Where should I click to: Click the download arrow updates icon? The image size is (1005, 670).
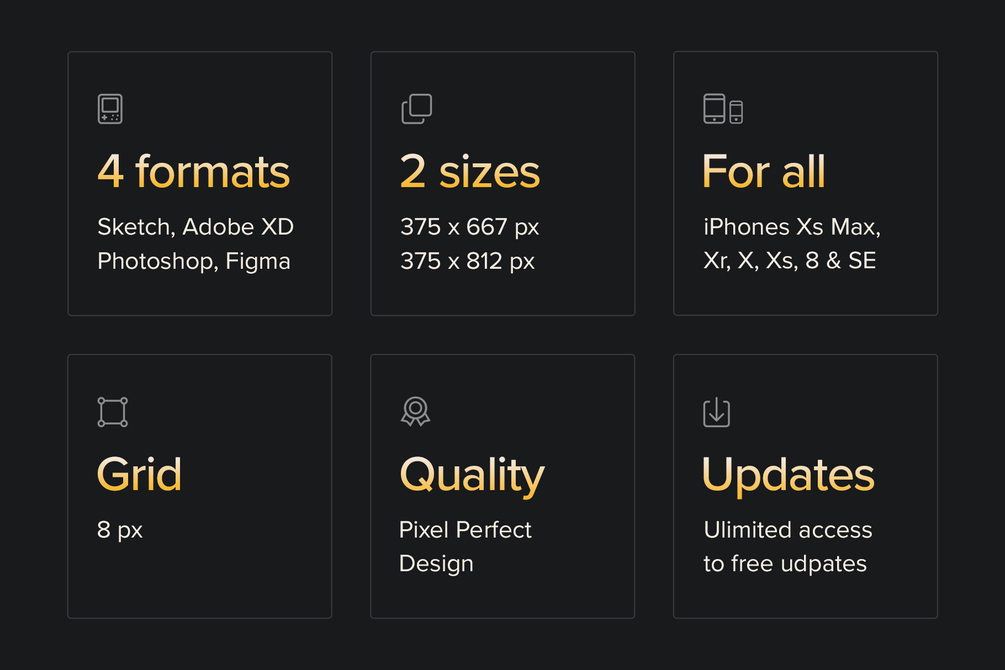click(716, 412)
